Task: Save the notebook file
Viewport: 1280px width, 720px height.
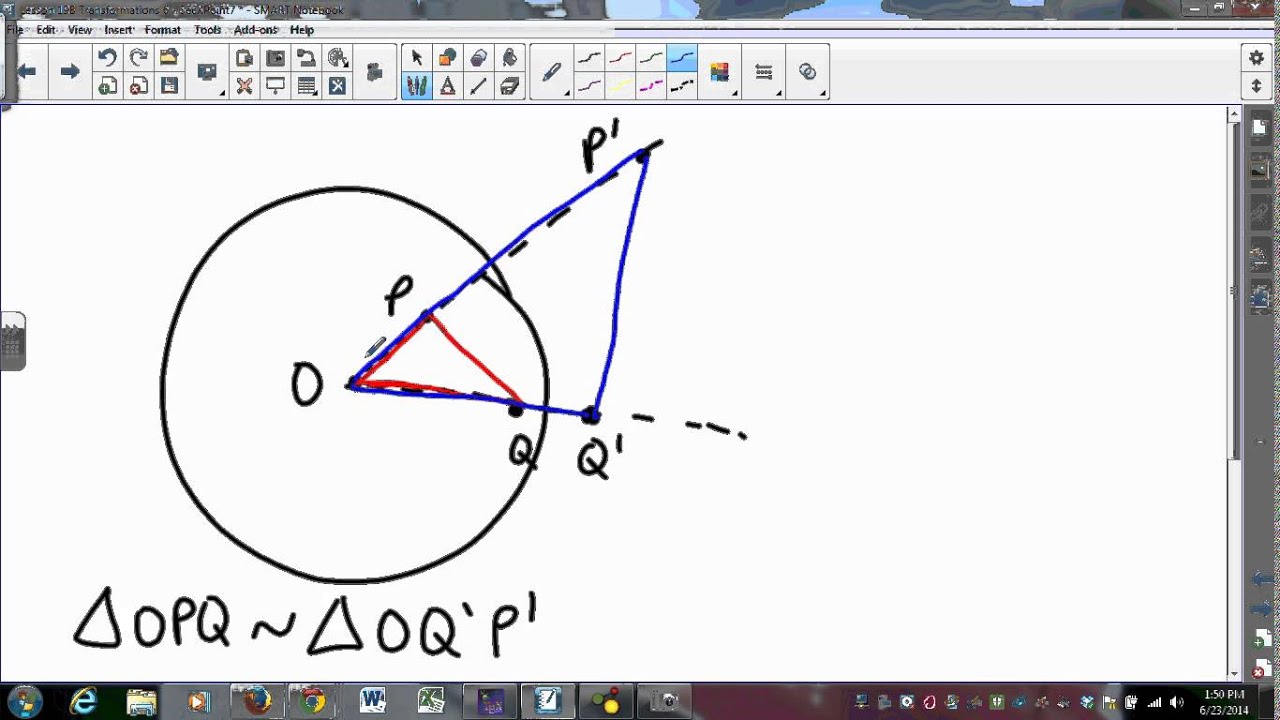Action: click(x=169, y=86)
